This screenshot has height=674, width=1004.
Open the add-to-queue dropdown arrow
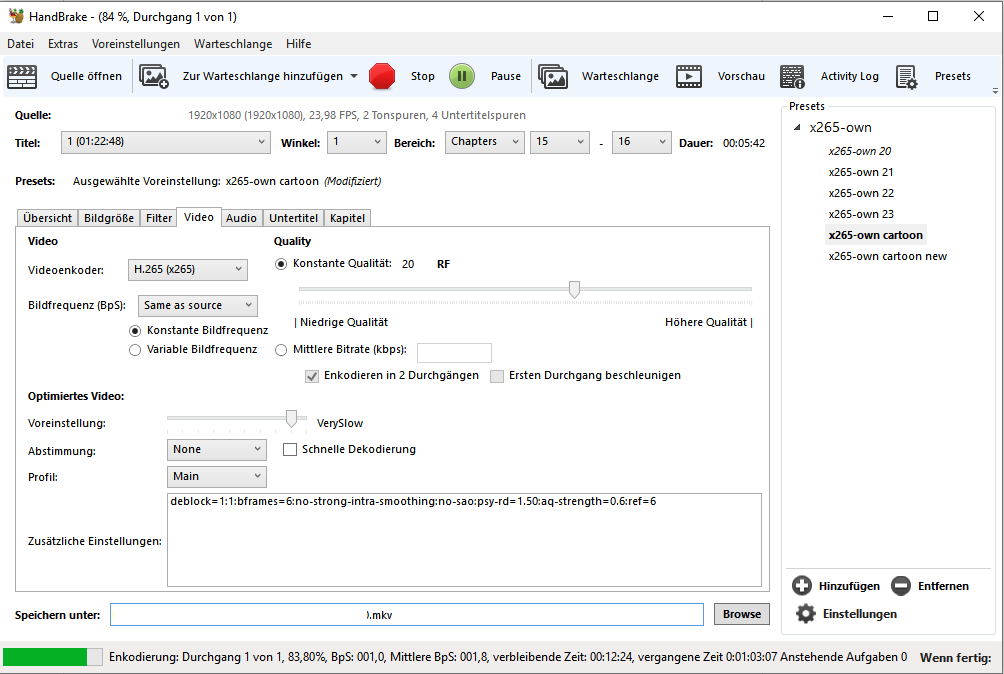pyautogui.click(x=354, y=76)
